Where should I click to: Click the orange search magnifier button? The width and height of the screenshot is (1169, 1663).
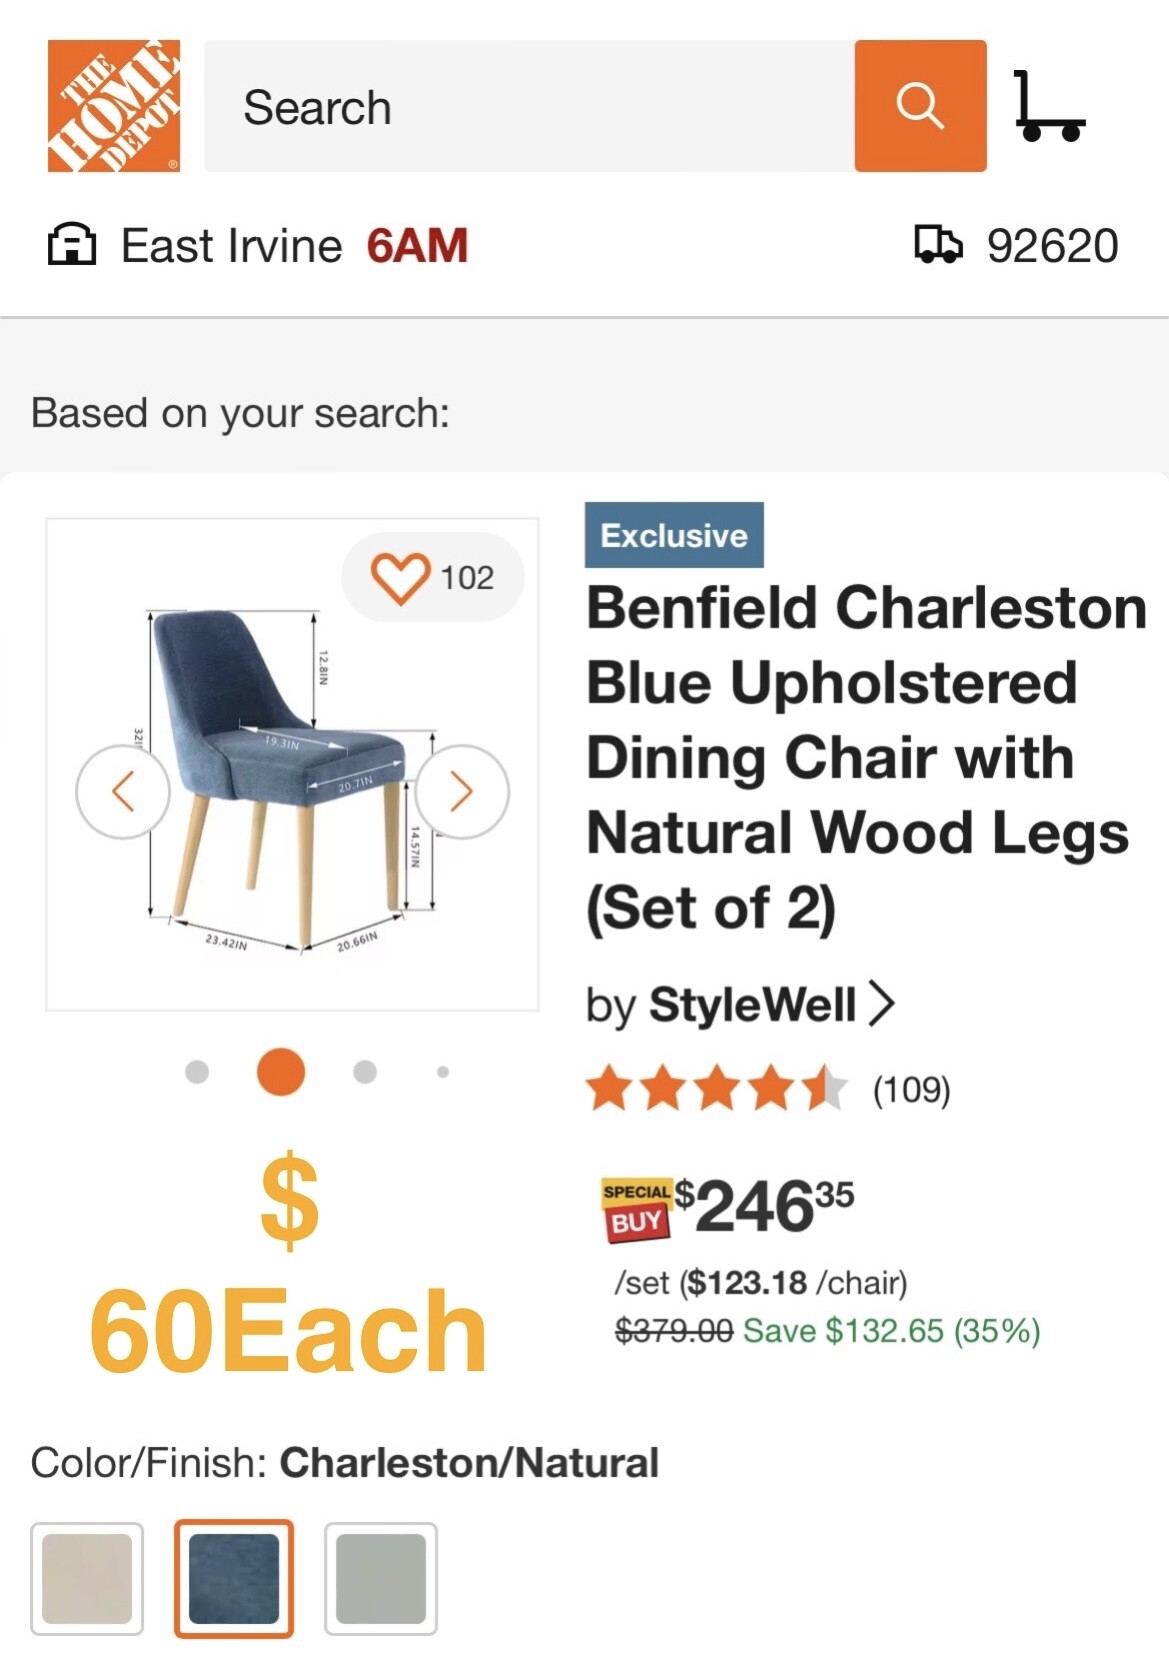click(920, 106)
